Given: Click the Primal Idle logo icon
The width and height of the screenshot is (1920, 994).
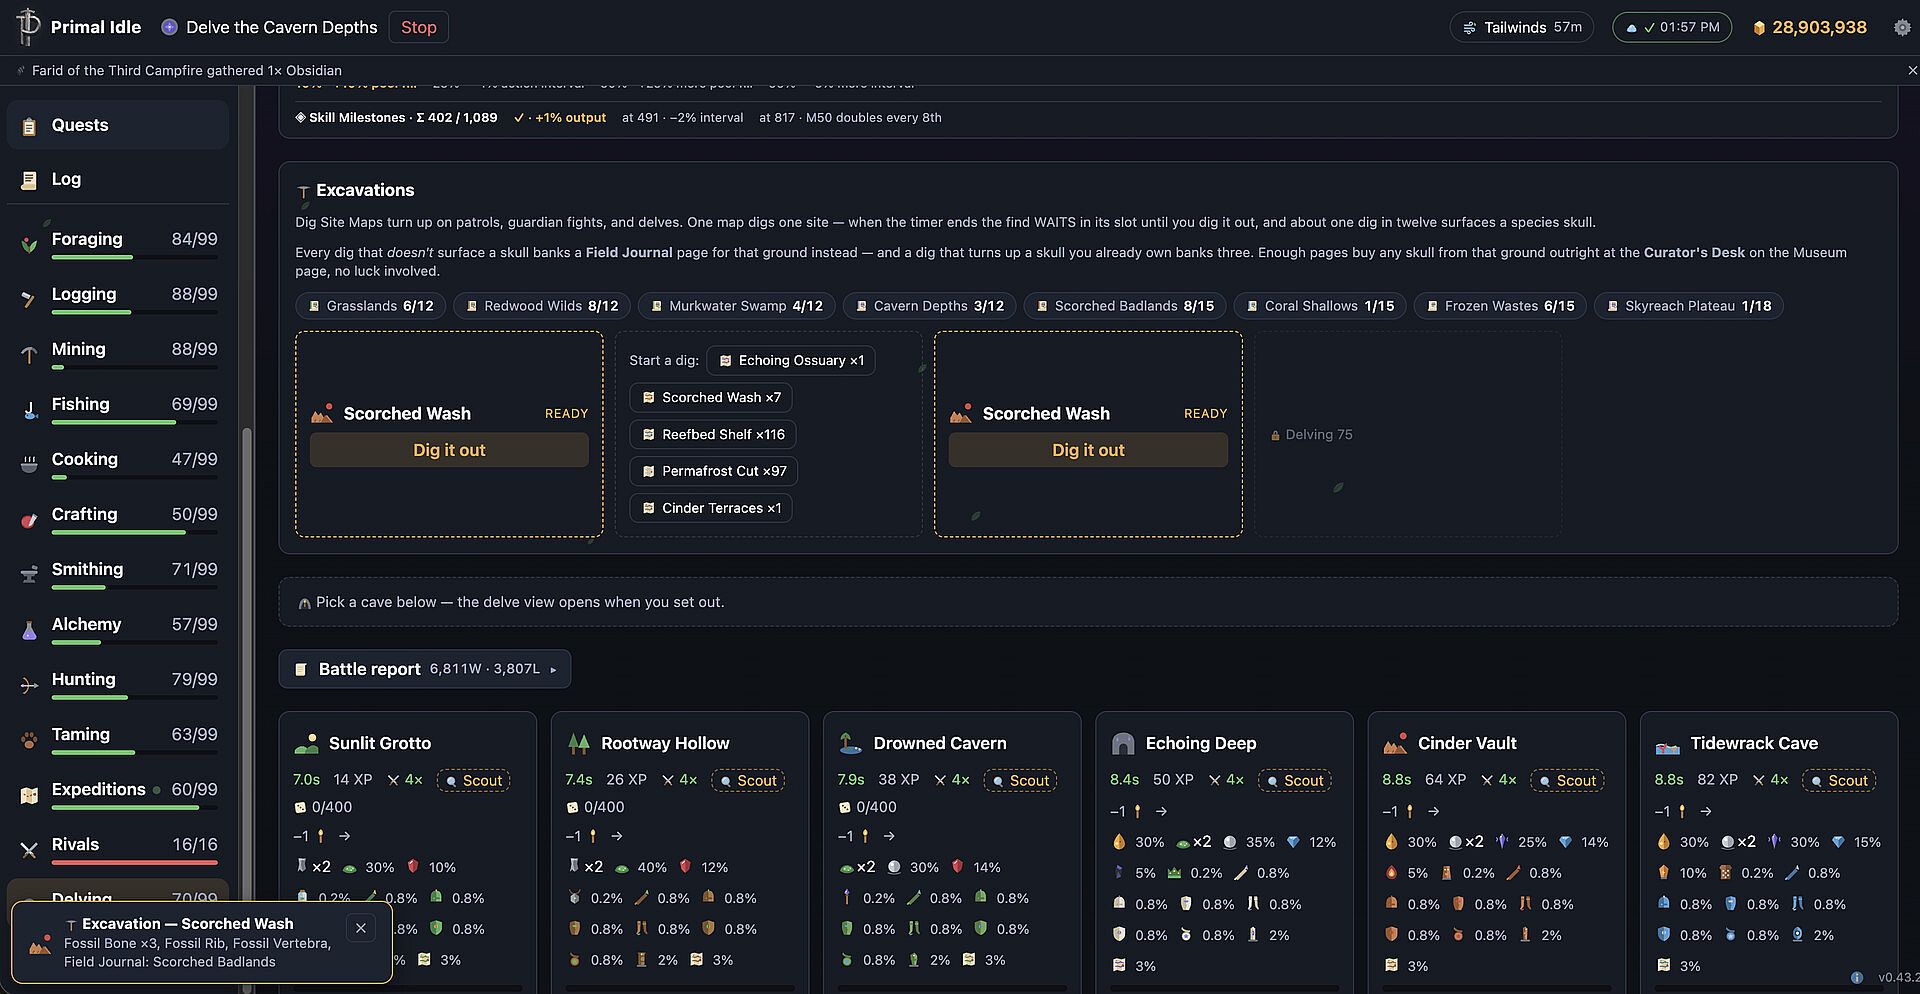Looking at the screenshot, I should [x=28, y=26].
